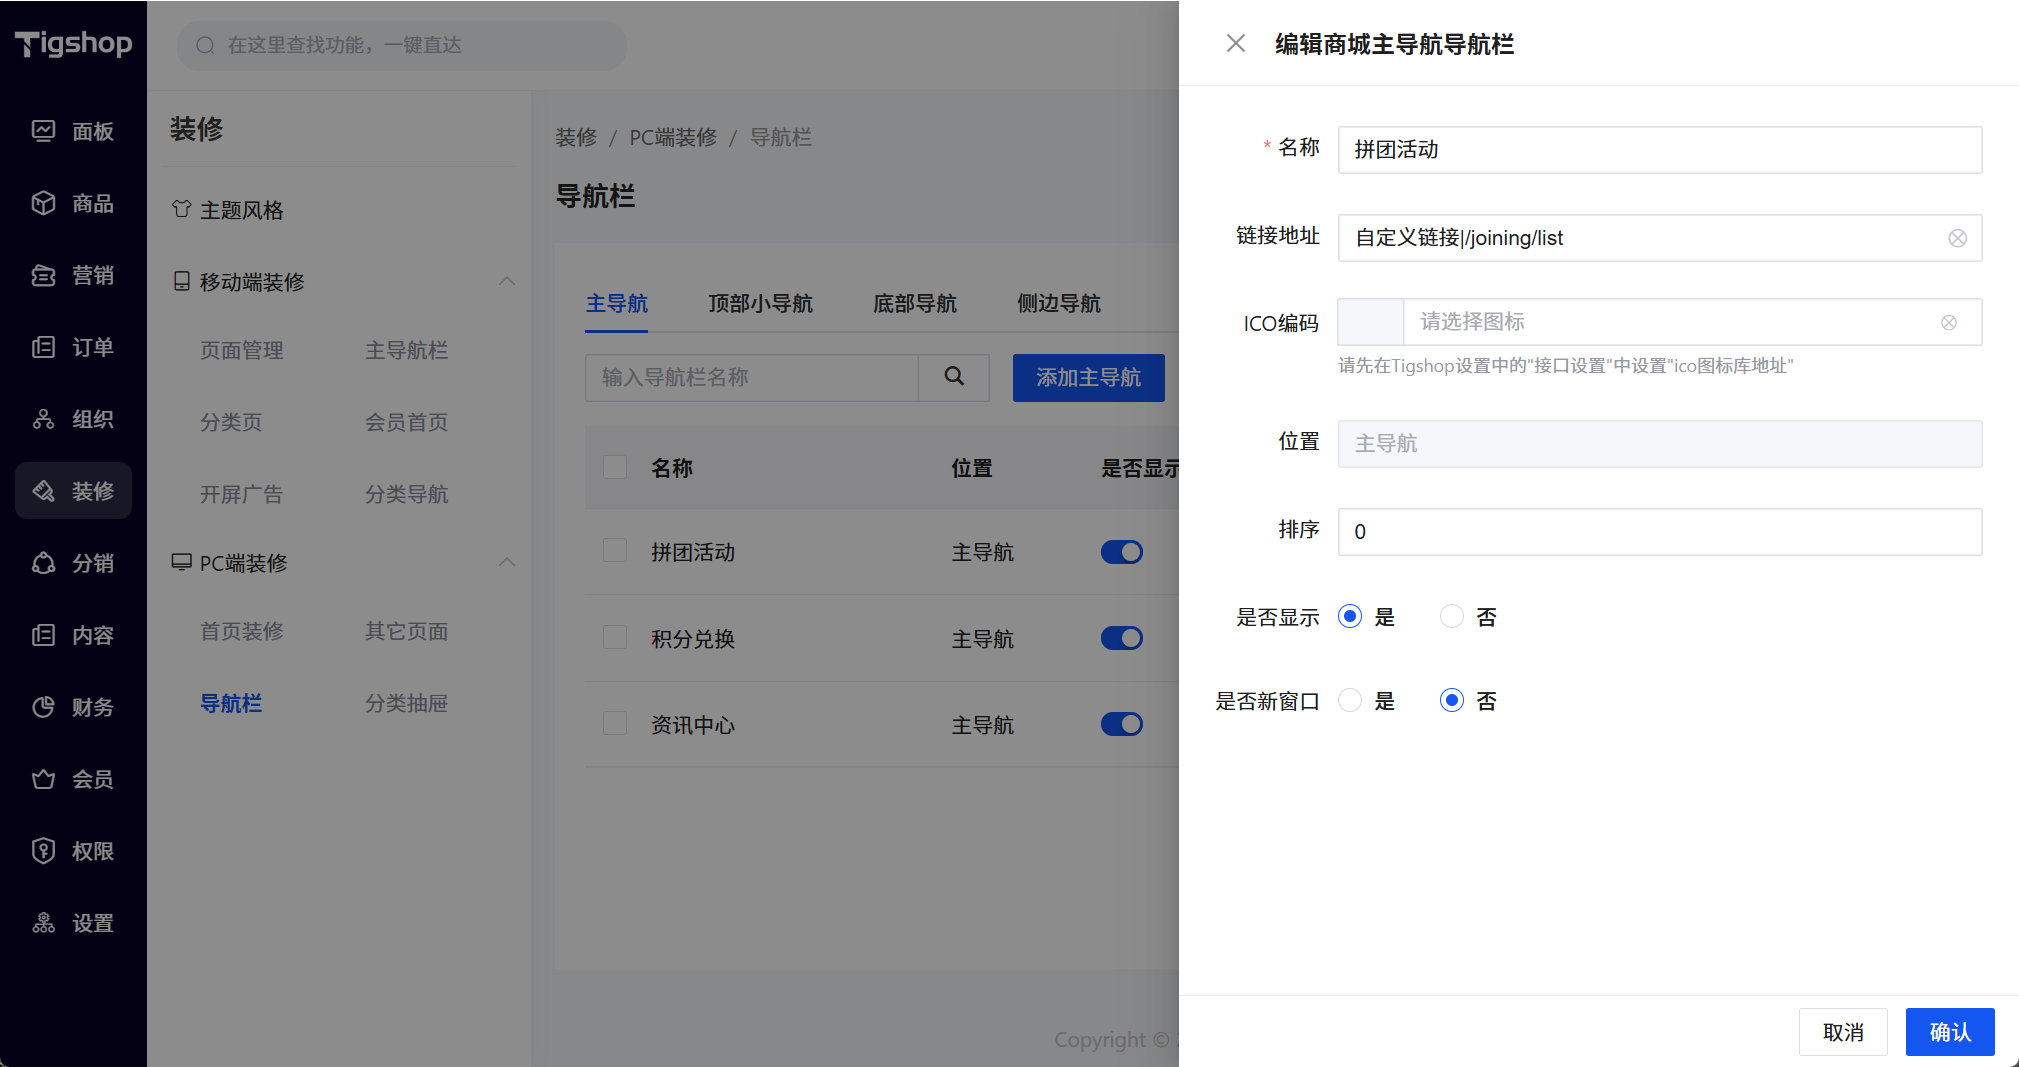The image size is (2019, 1067).
Task: Toggle display switch for 积分兑换 row
Action: pos(1121,638)
